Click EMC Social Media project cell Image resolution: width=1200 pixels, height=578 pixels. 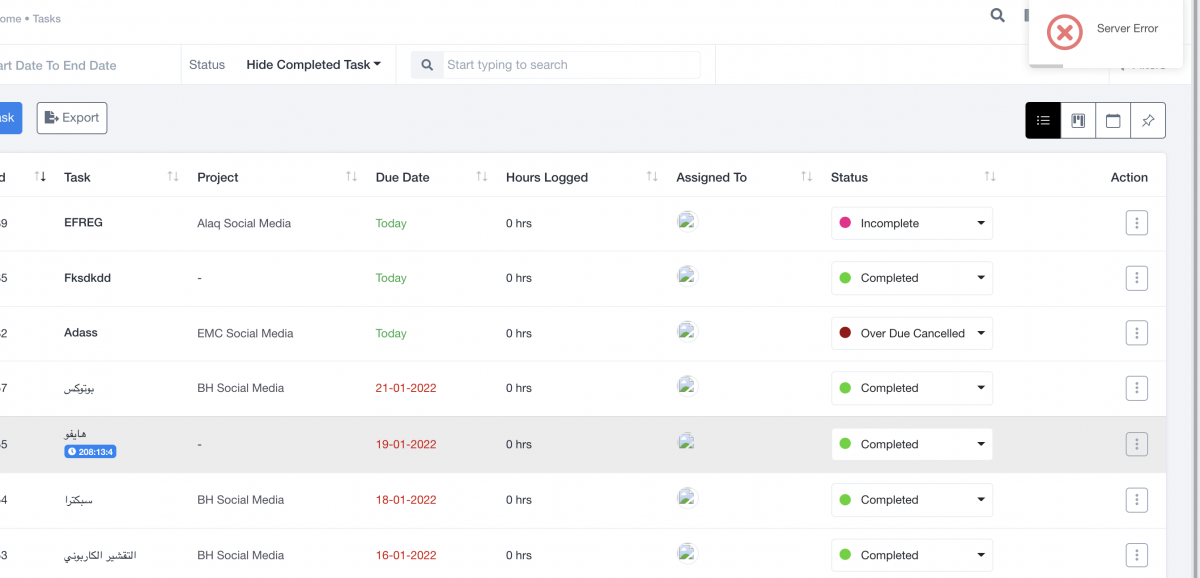pos(245,333)
